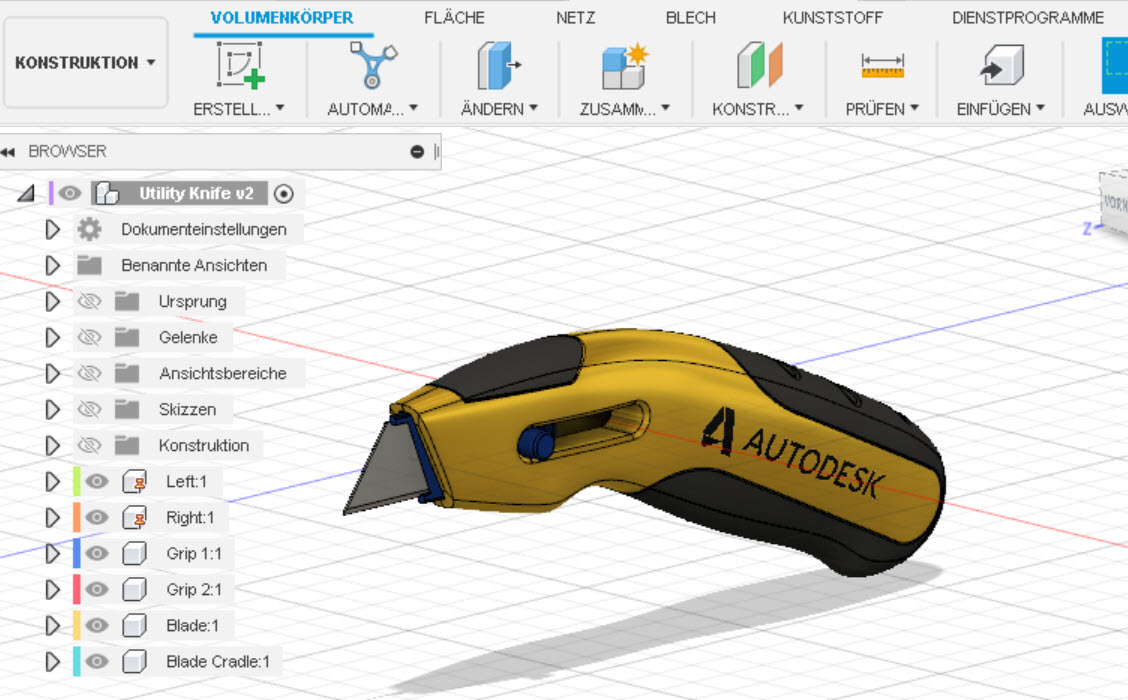The image size is (1128, 700).
Task: Expand the Dokumenteinstellungen node
Action: [53, 229]
